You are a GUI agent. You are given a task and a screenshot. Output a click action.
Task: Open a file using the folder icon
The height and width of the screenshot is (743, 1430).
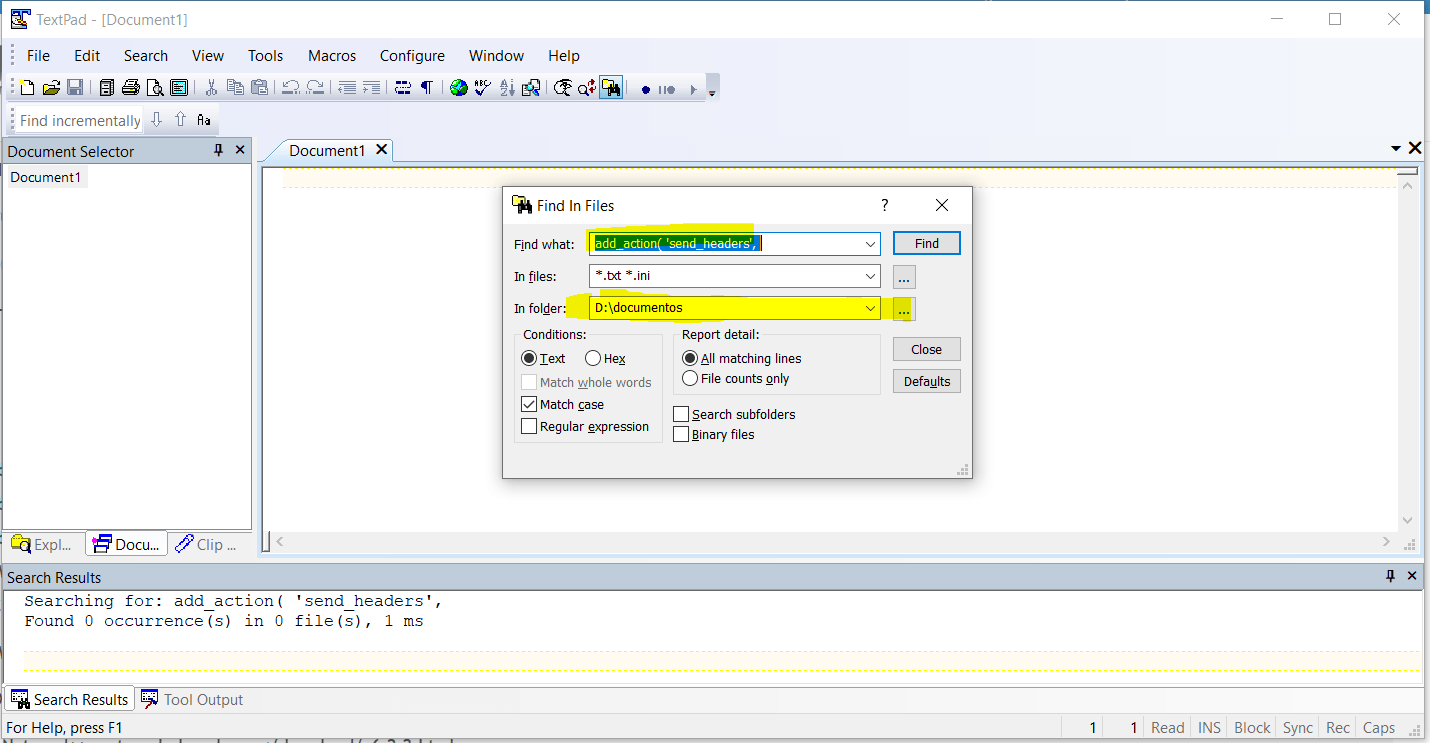click(51, 88)
